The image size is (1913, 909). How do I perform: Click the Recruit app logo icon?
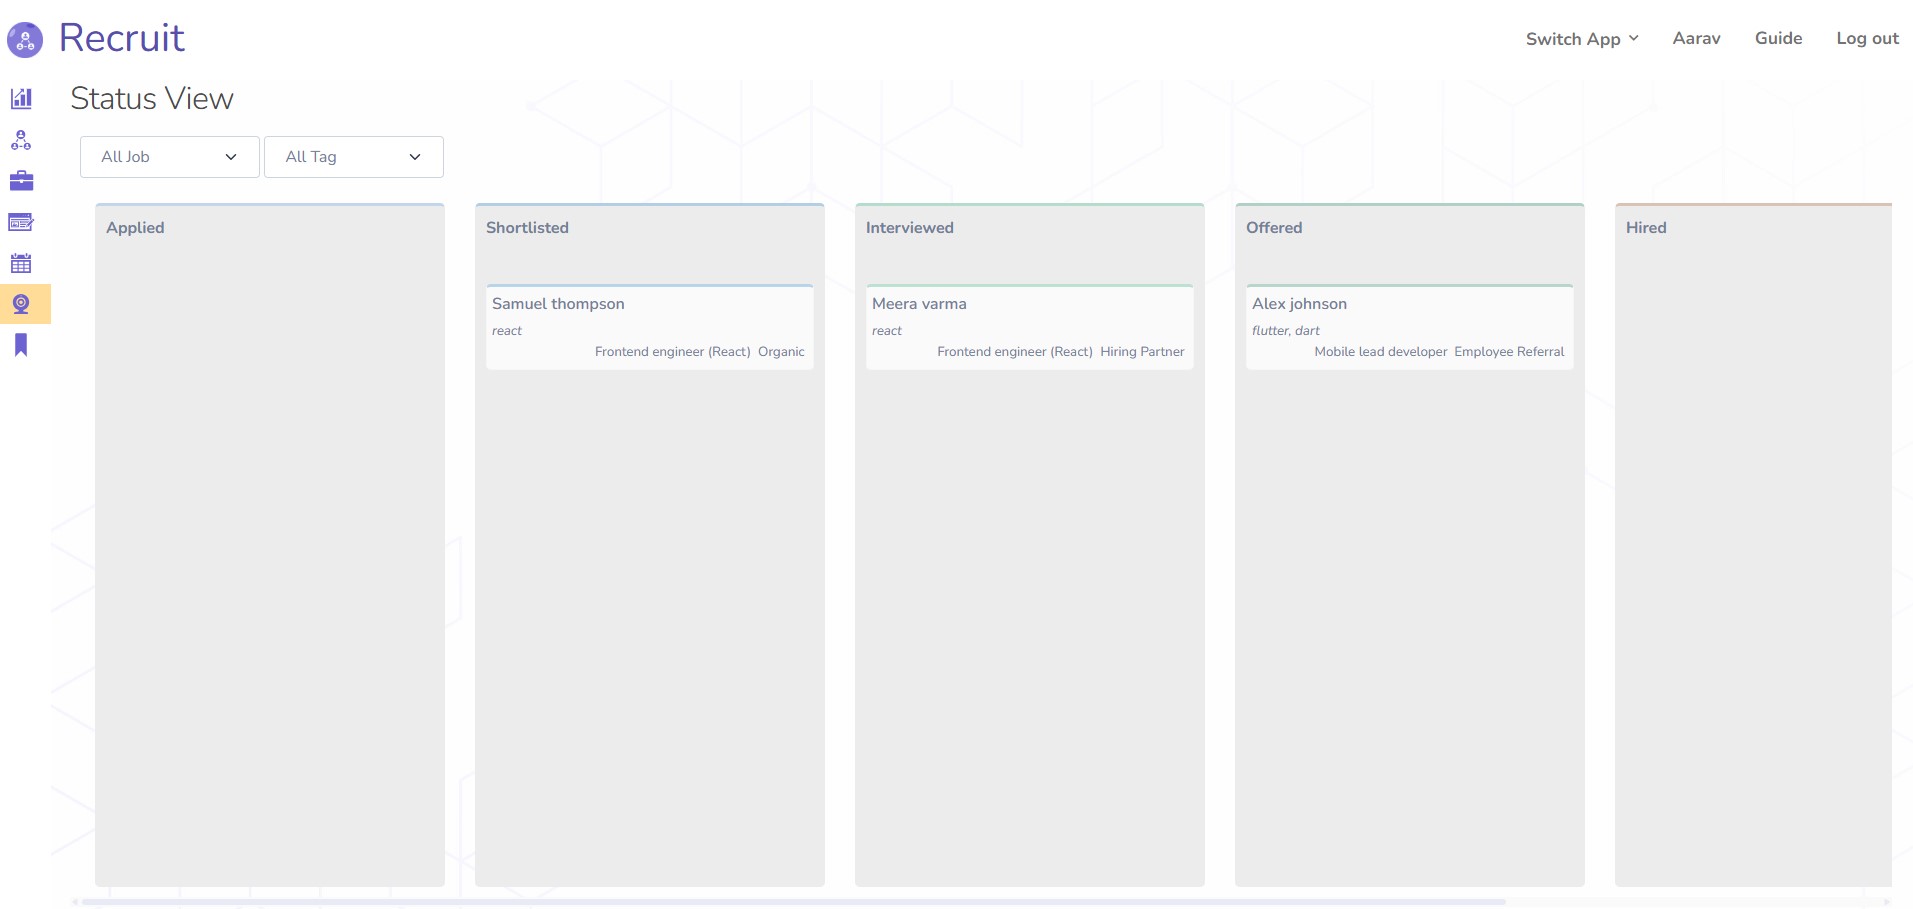(x=25, y=40)
